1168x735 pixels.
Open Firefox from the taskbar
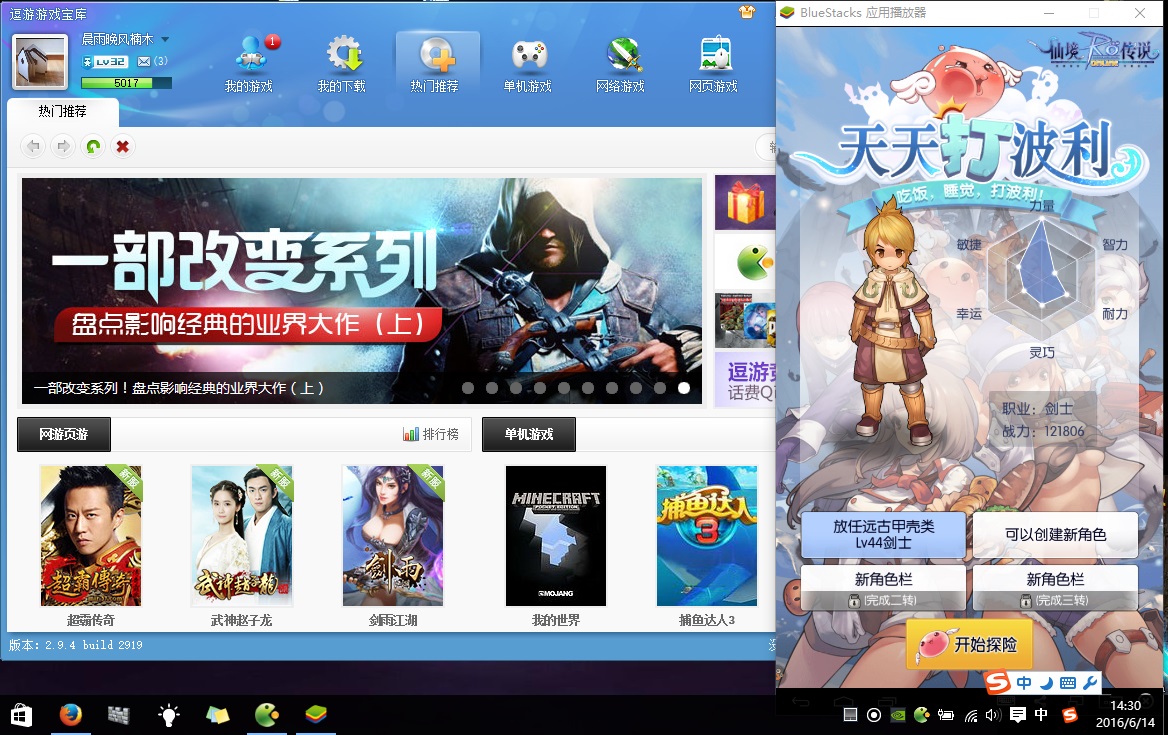pos(71,716)
